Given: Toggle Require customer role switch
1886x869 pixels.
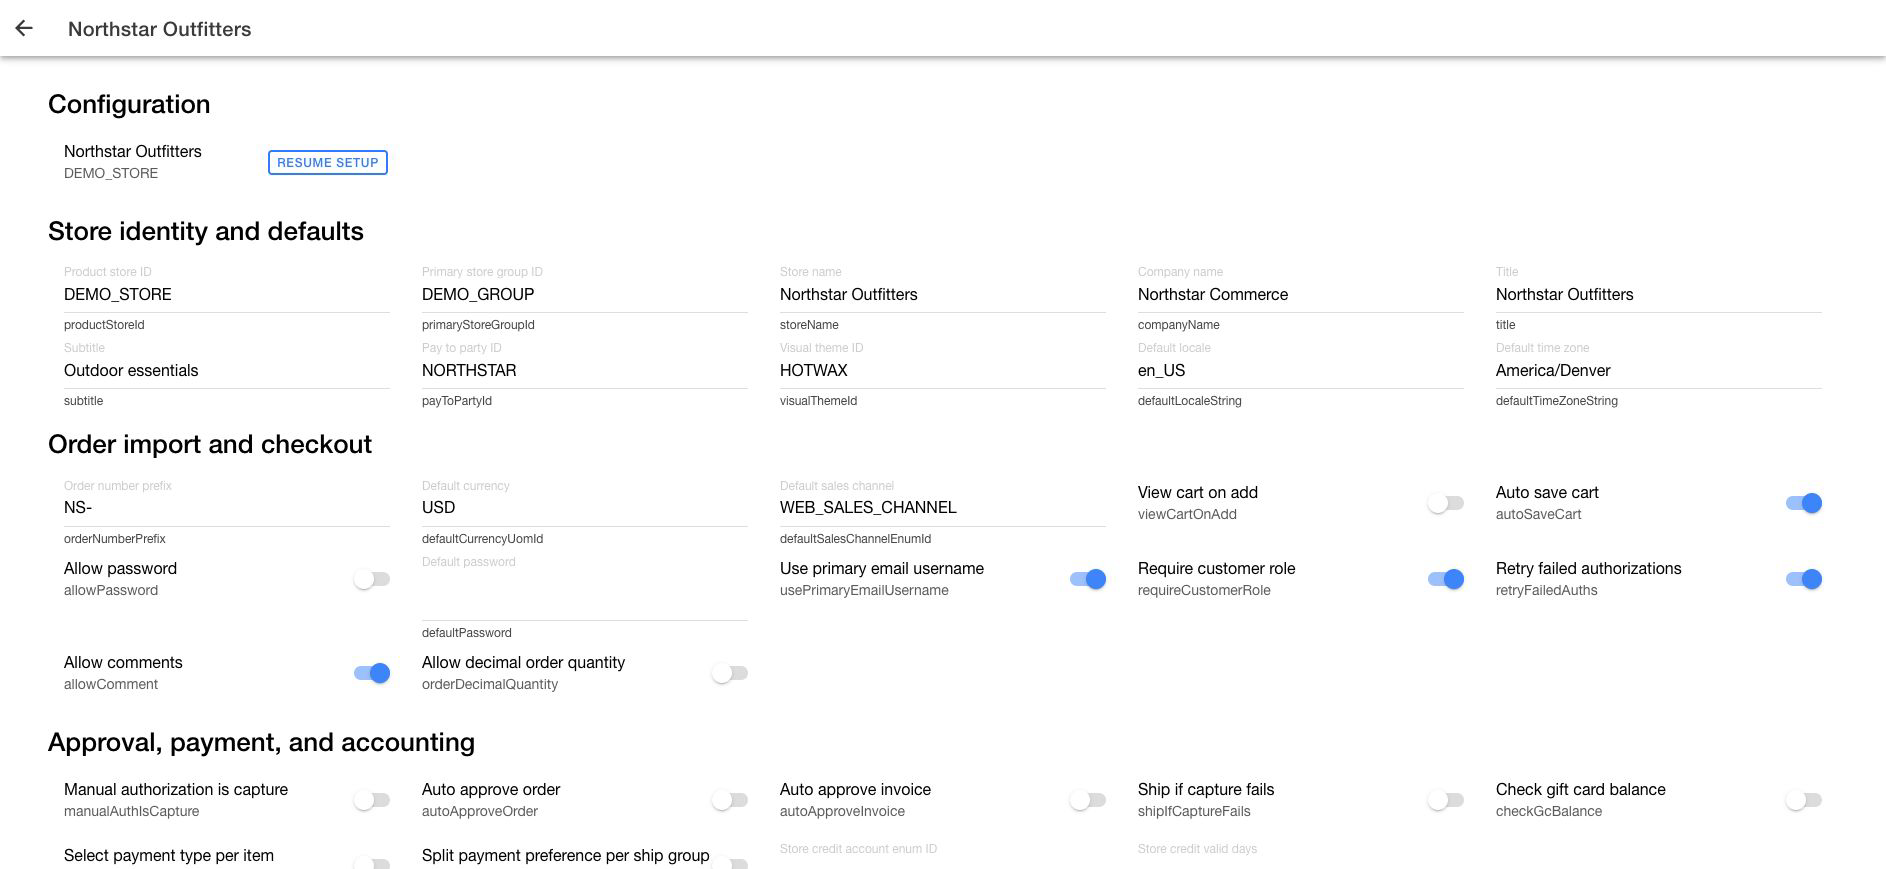Looking at the screenshot, I should (x=1445, y=579).
